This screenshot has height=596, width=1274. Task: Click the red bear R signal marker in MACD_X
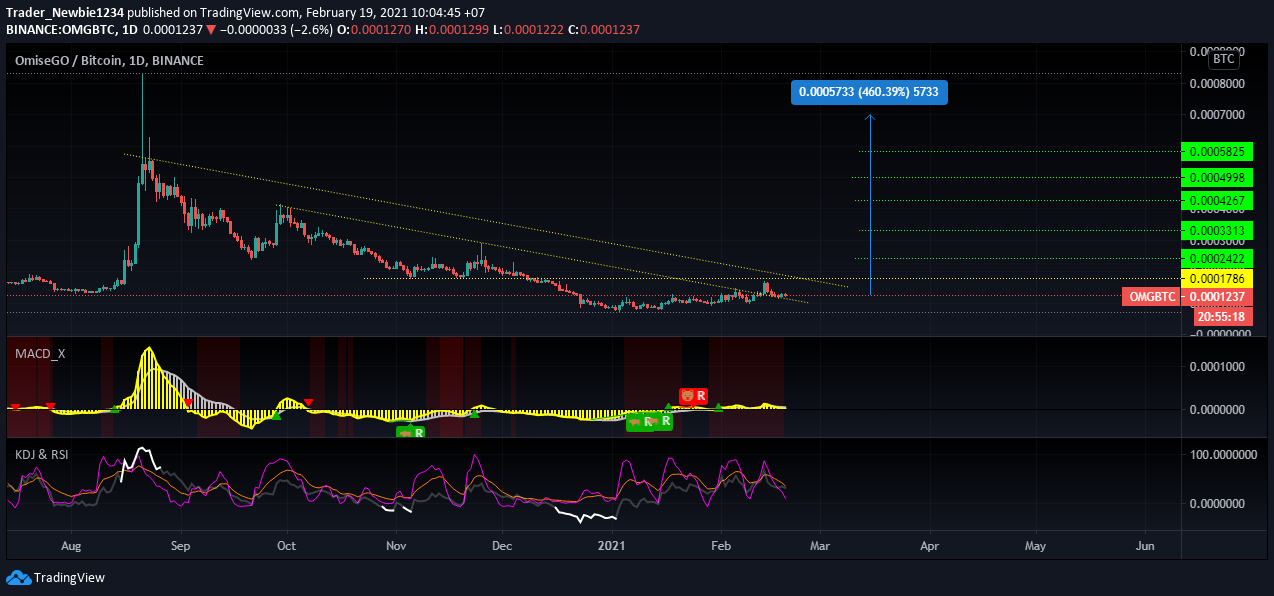(x=693, y=396)
